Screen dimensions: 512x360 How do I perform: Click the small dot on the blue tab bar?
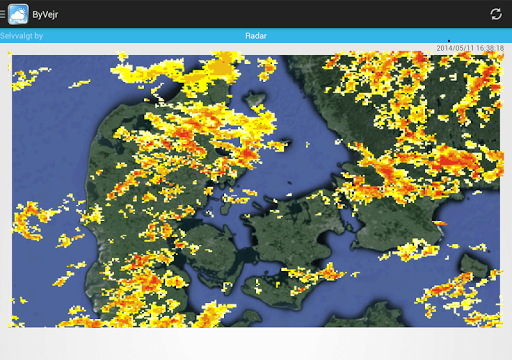(x=449, y=41)
